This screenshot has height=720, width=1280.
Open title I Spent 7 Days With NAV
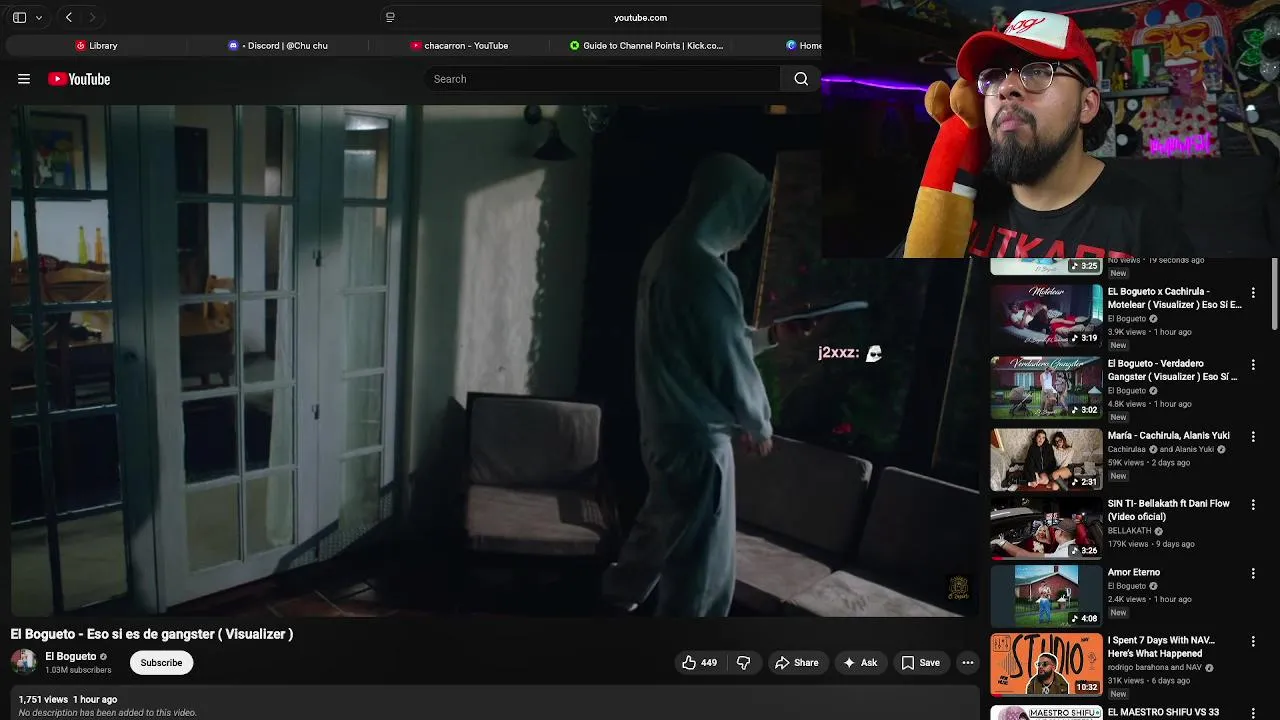tap(1161, 646)
